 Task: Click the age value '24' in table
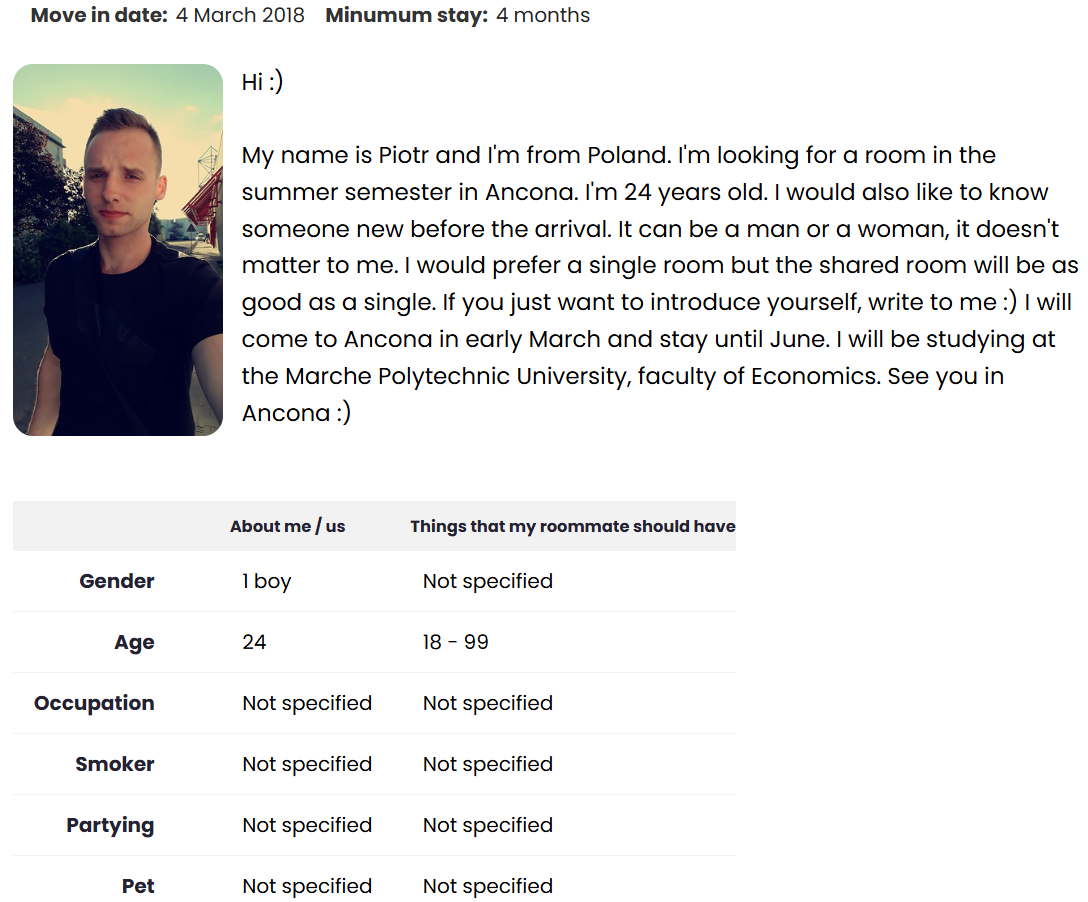pos(254,642)
